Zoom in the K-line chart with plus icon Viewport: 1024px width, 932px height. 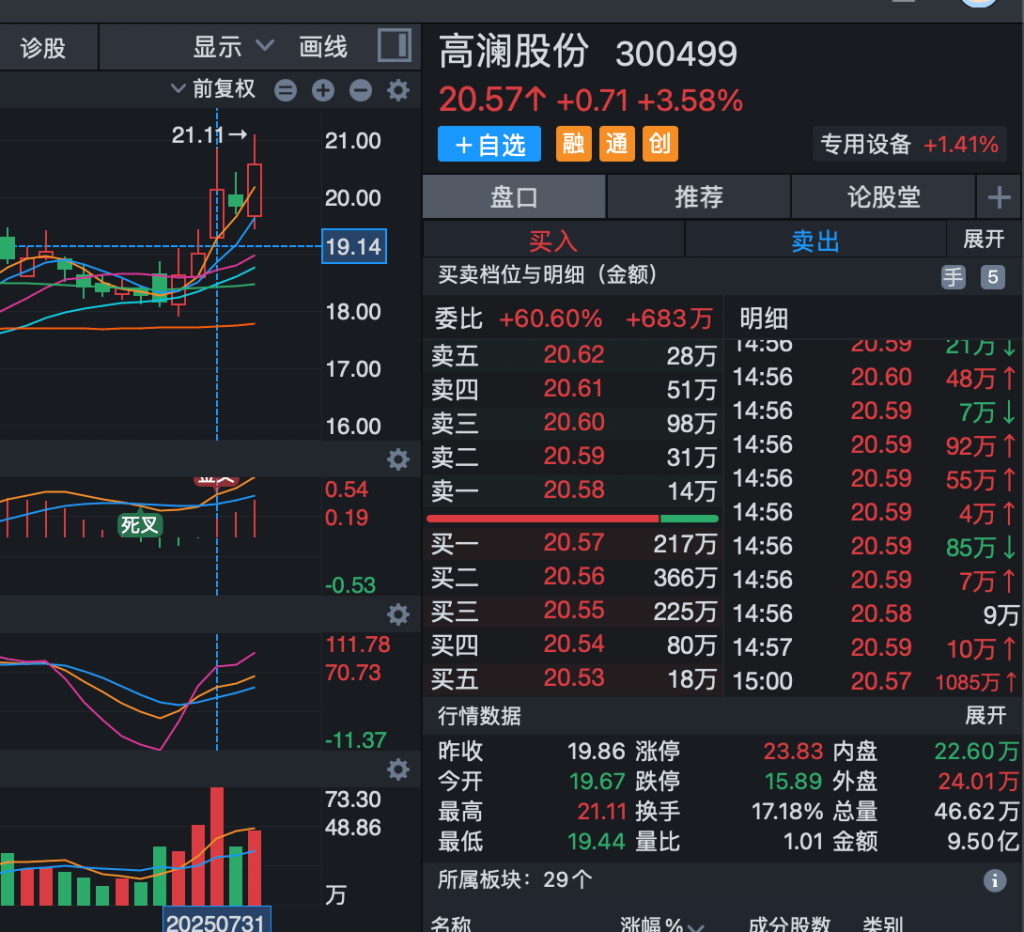[323, 90]
